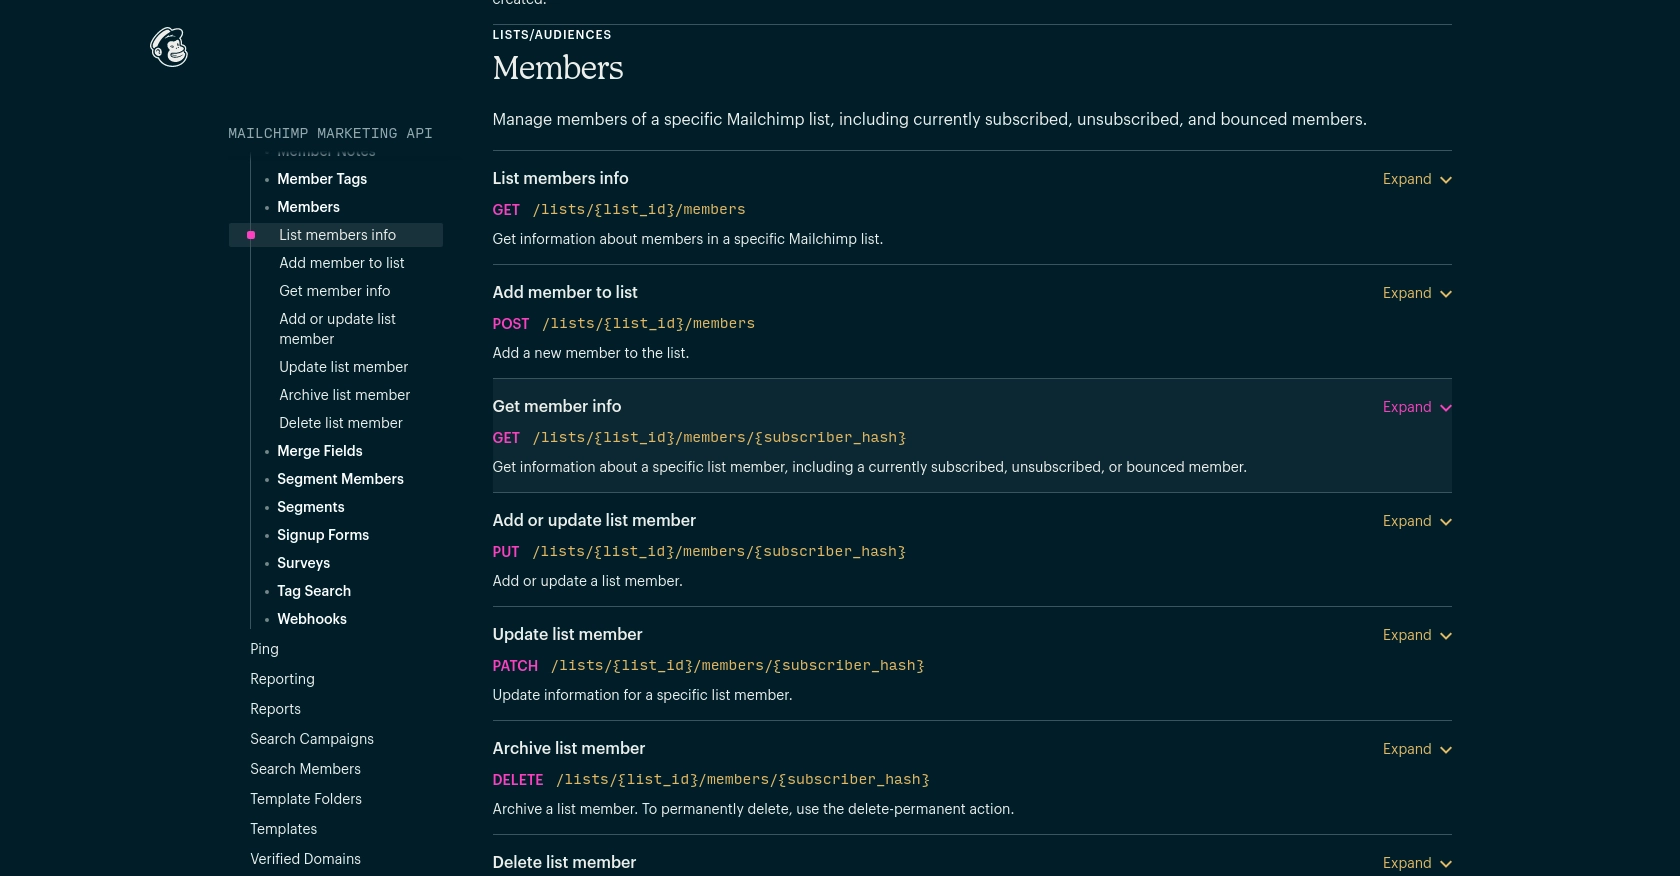Click the Add or update list member heading
The image size is (1680, 876).
coord(594,520)
